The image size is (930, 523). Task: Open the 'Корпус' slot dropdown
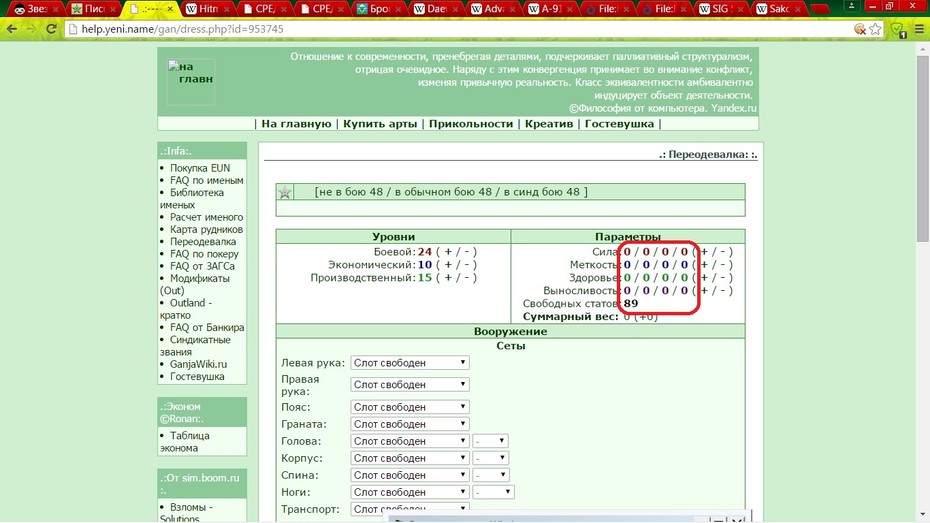point(410,458)
